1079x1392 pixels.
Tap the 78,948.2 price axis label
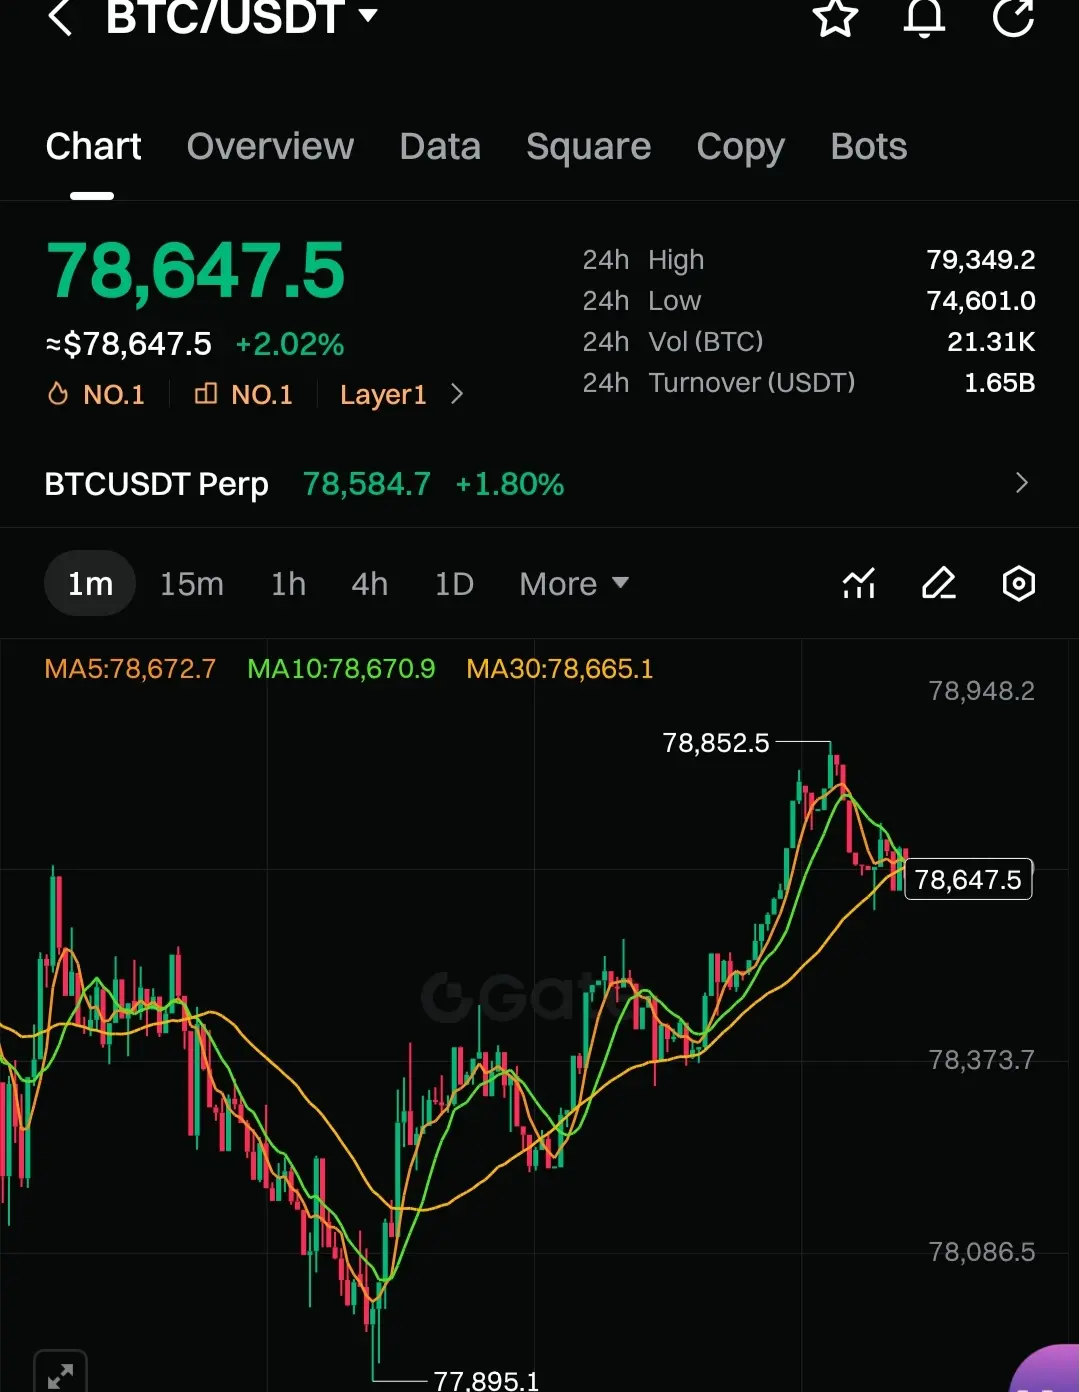coord(982,691)
